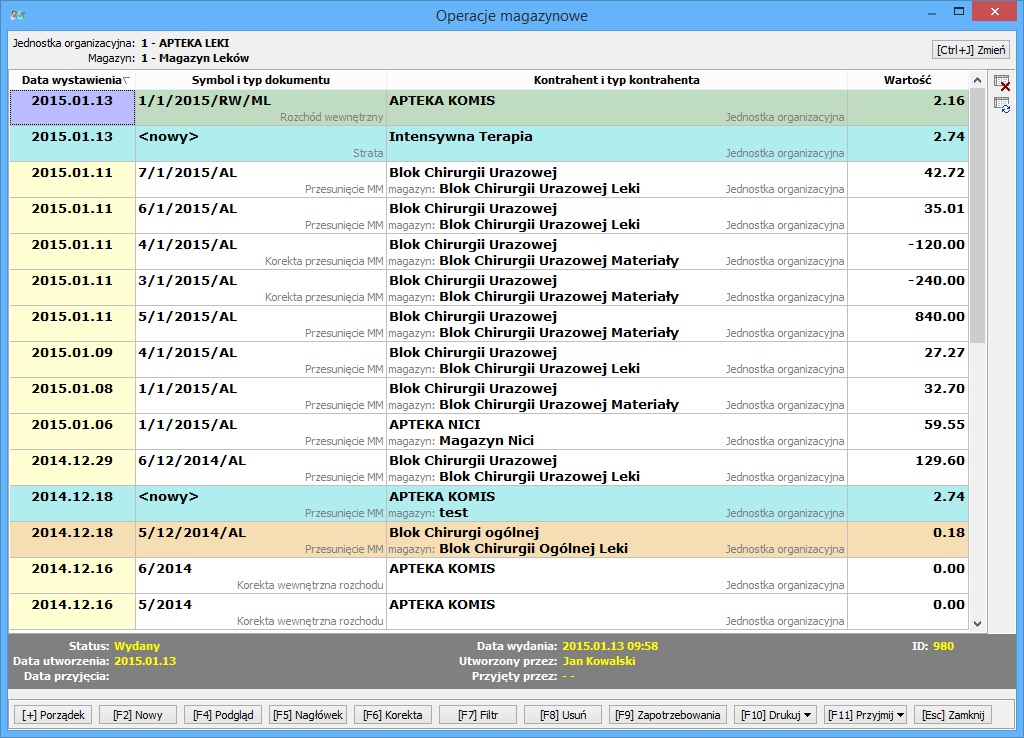Open the [F10] Drukuj dropdown
The height and width of the screenshot is (738, 1024).
775,715
